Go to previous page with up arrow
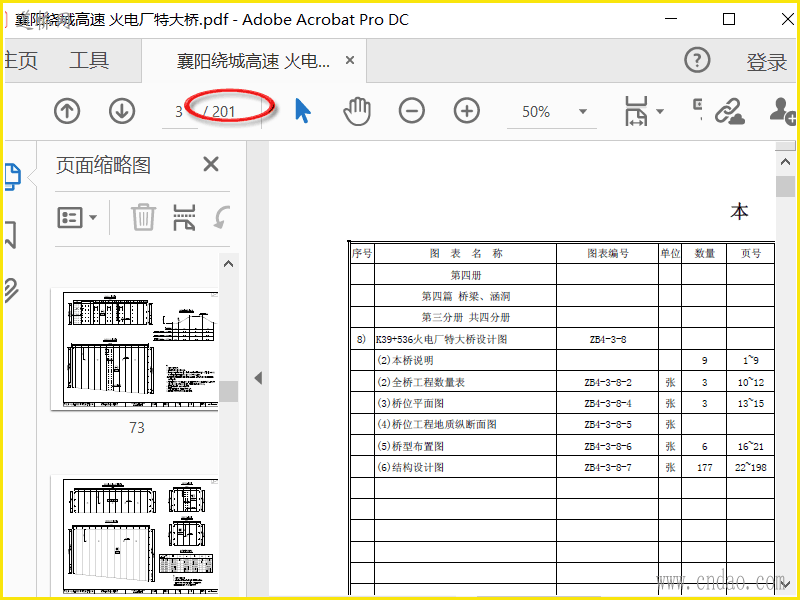Image resolution: width=800 pixels, height=600 pixels. 67,111
